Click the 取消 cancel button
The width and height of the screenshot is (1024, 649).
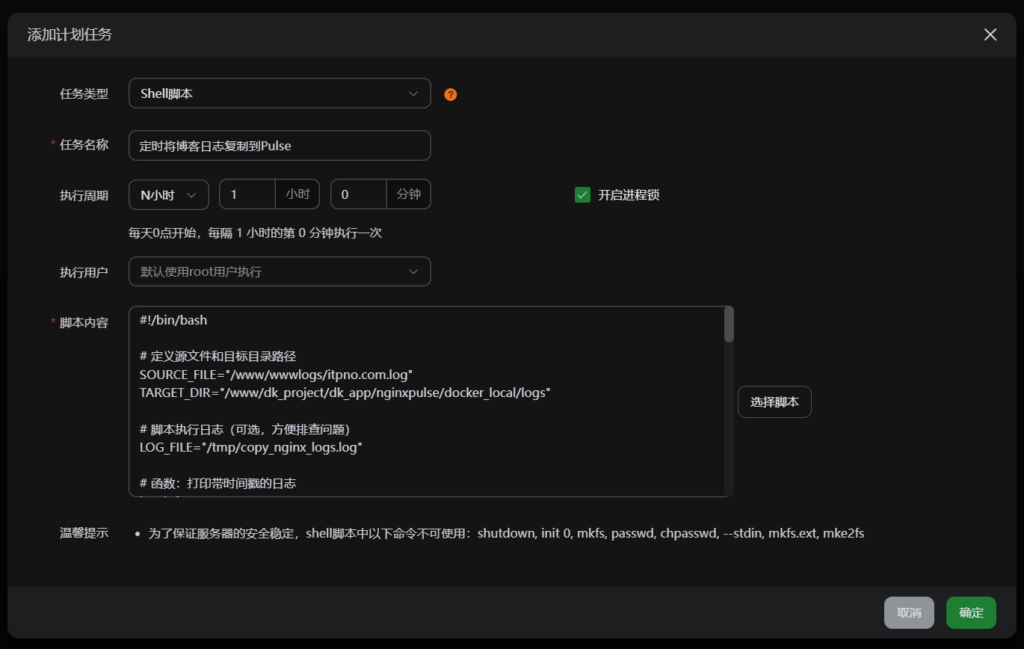908,613
